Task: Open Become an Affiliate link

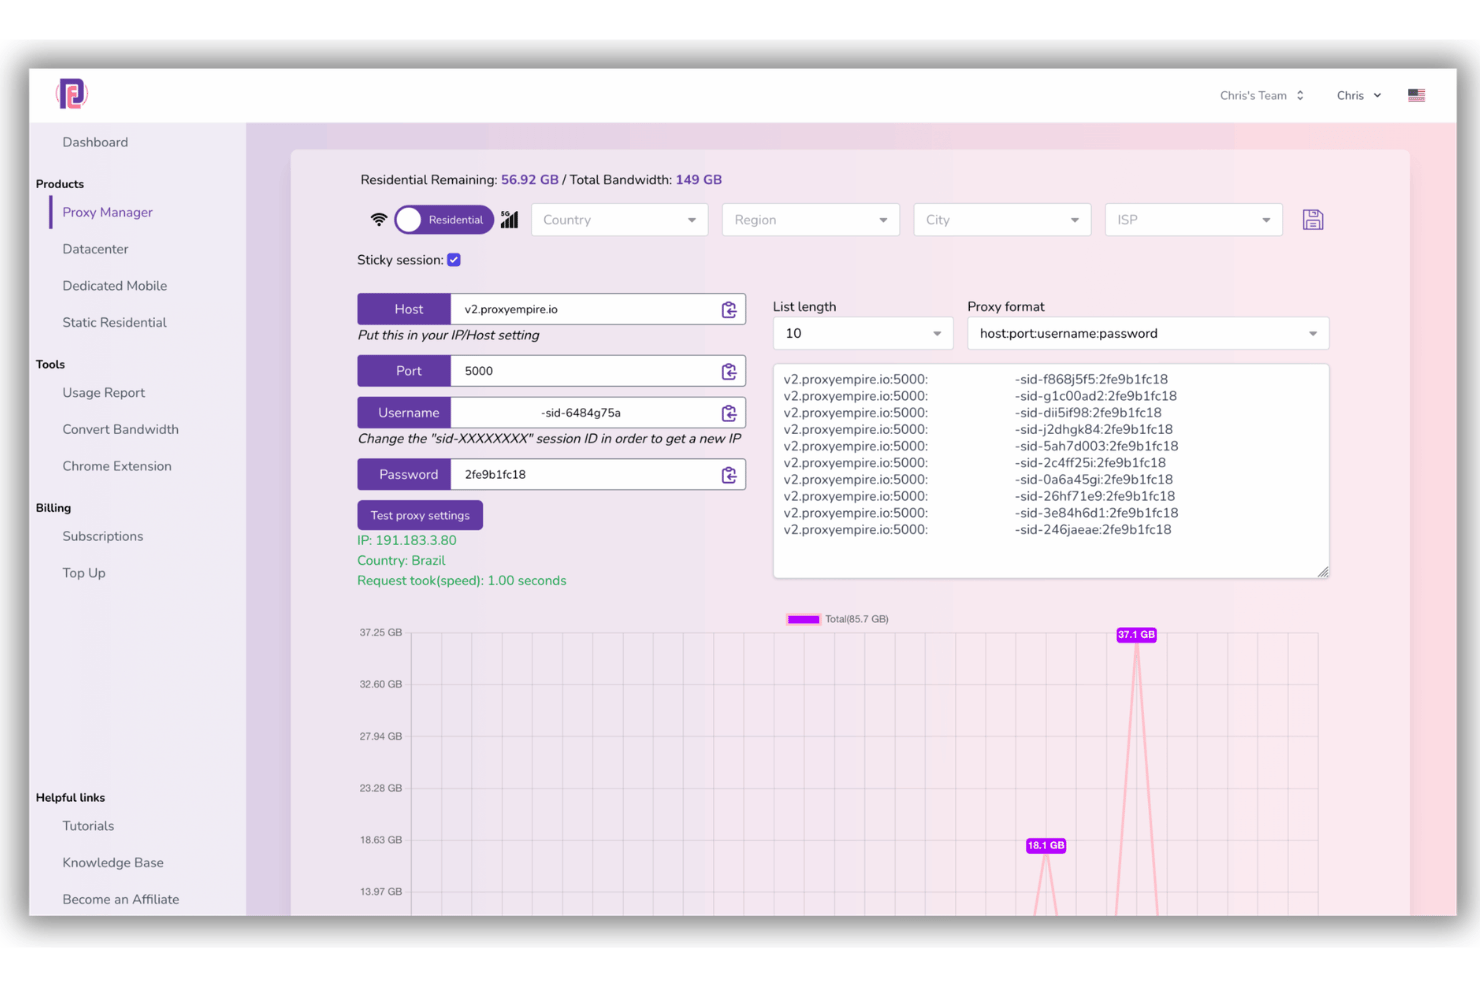Action: (x=121, y=899)
